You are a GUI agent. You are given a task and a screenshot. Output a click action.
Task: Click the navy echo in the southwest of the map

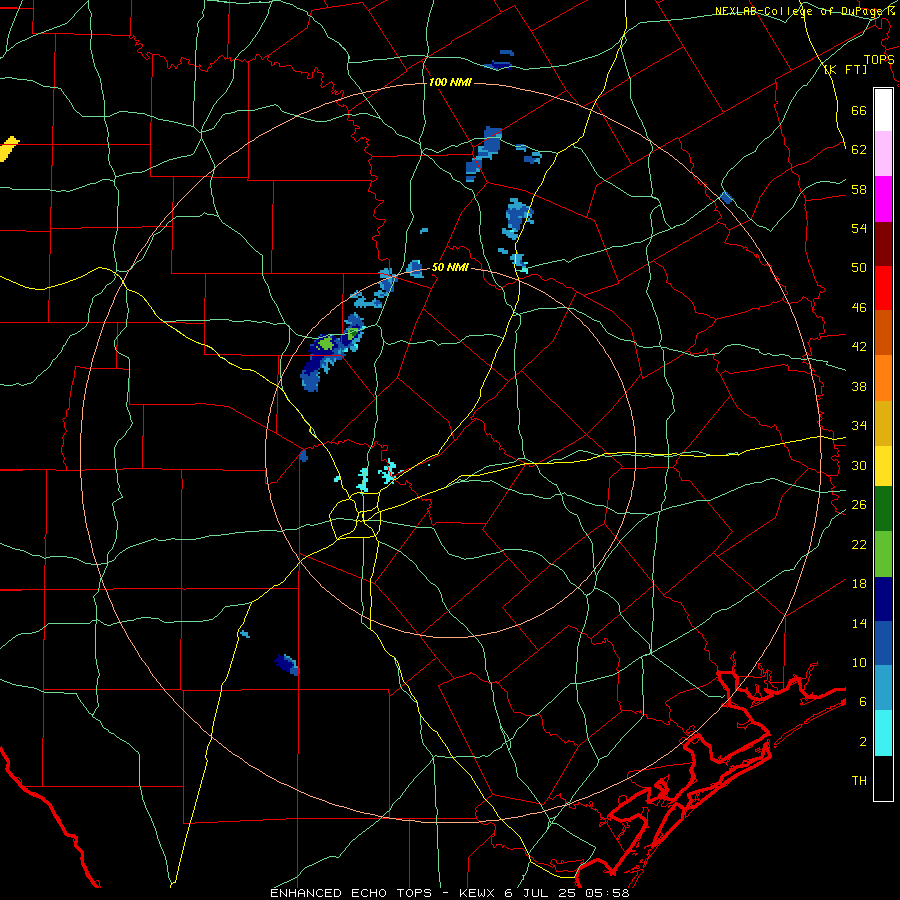click(286, 664)
